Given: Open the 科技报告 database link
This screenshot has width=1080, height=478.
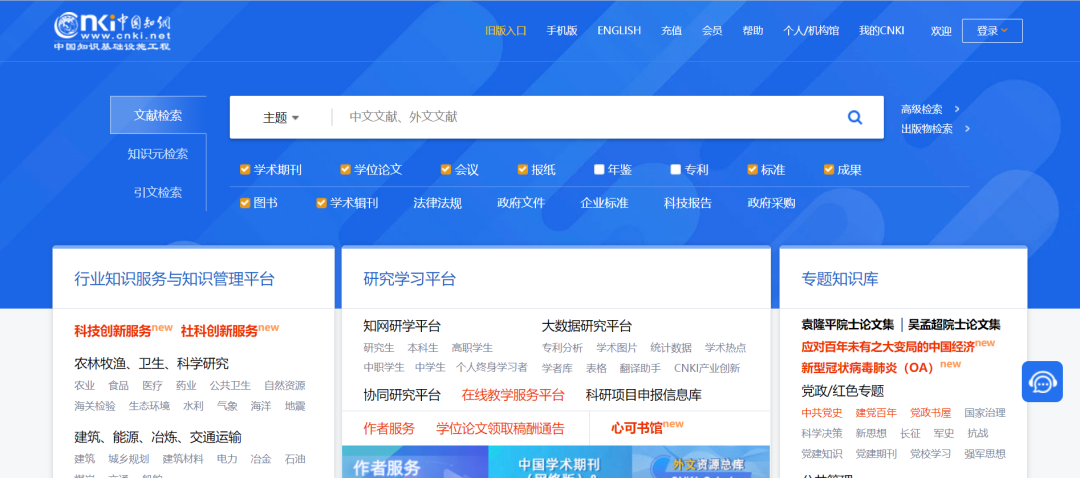Looking at the screenshot, I should point(688,203).
